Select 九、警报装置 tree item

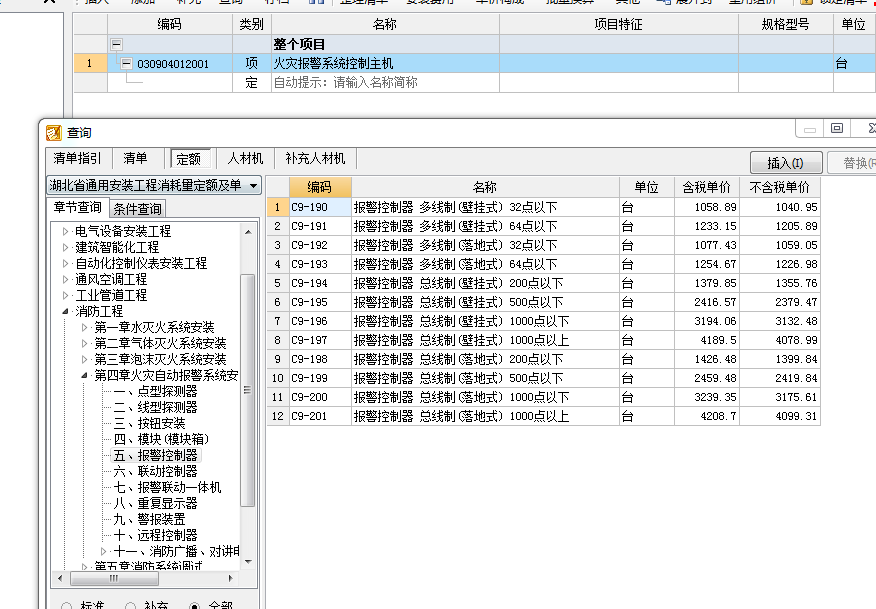[149, 520]
